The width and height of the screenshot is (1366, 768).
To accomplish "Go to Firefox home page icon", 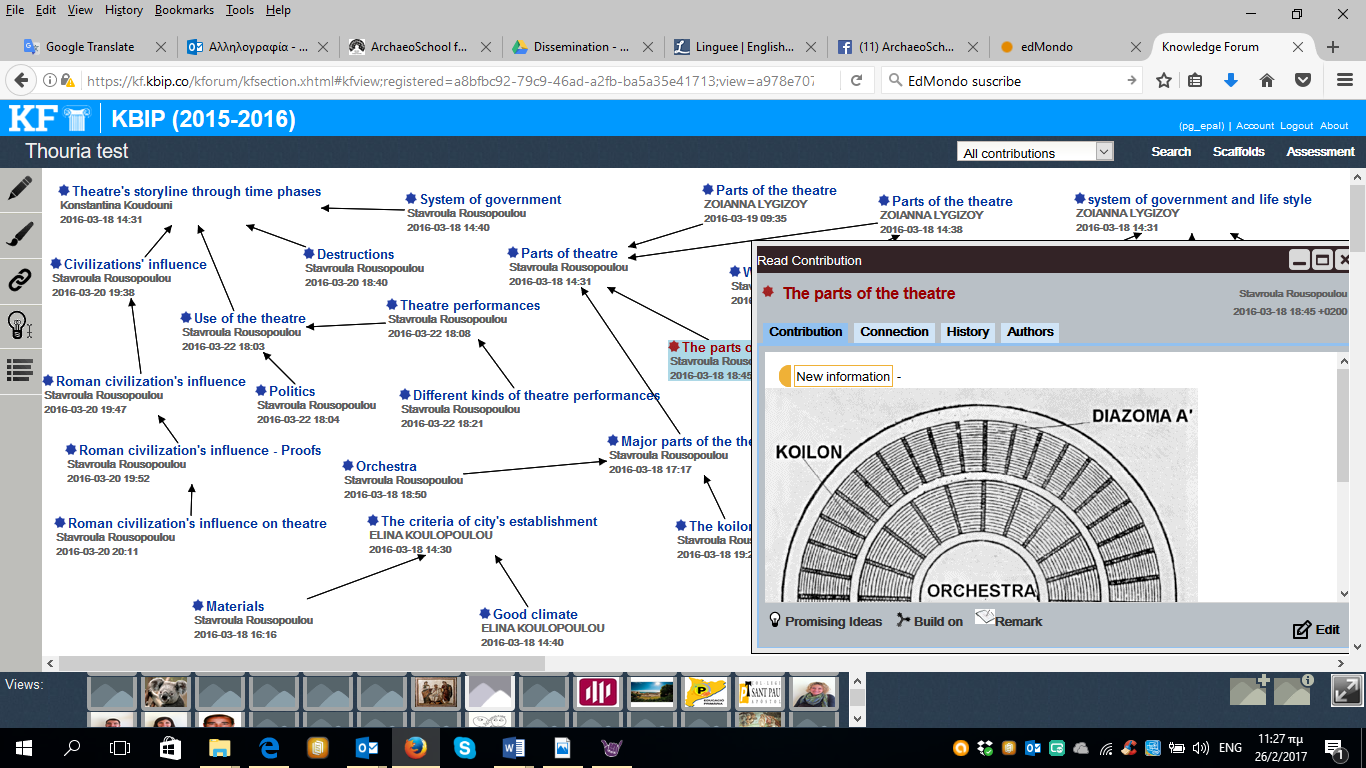I will click(x=1266, y=81).
